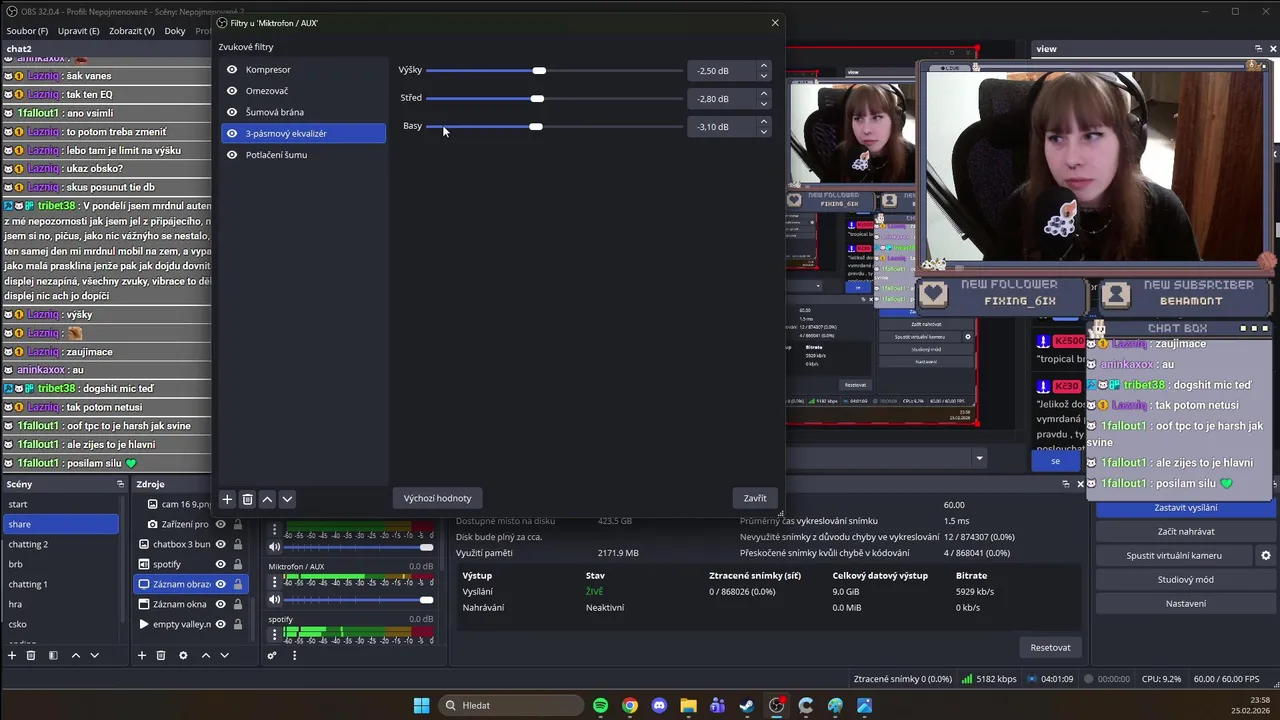Unlock the chatbox 3 source lock
This screenshot has width=1280, height=720.
(237, 544)
